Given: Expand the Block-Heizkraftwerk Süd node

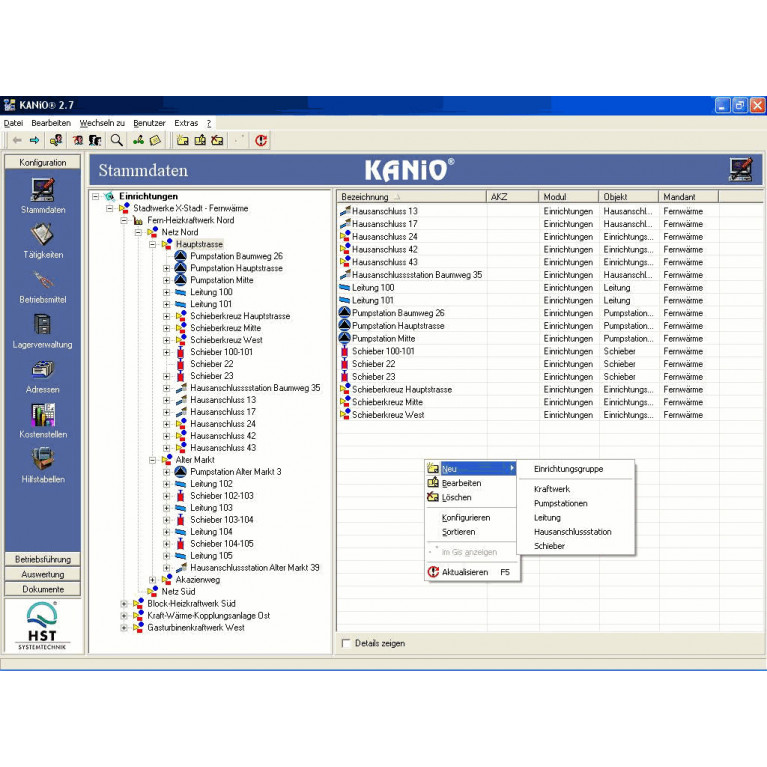Looking at the screenshot, I should pos(124,604).
